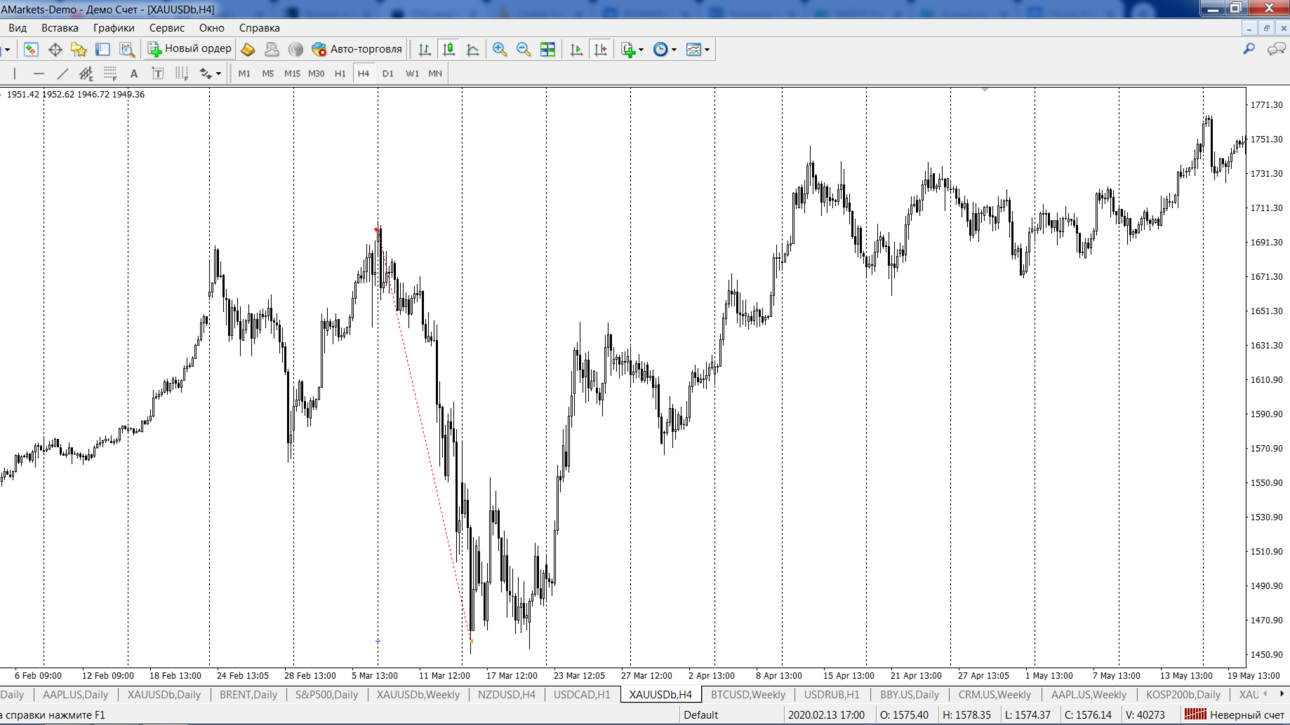Switch to BTCUSD,Weekly chart tab
Image resolution: width=1290 pixels, height=725 pixels.
coord(748,695)
